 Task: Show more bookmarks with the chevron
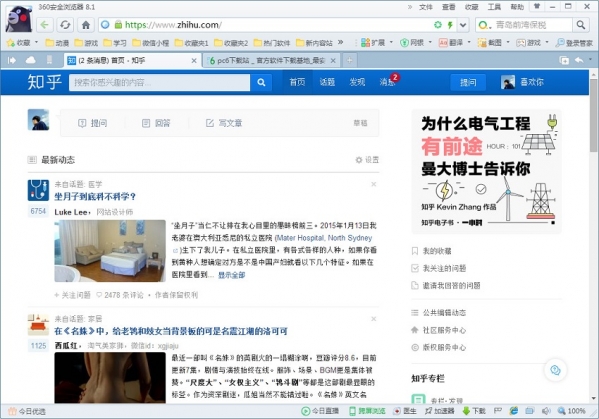340,42
